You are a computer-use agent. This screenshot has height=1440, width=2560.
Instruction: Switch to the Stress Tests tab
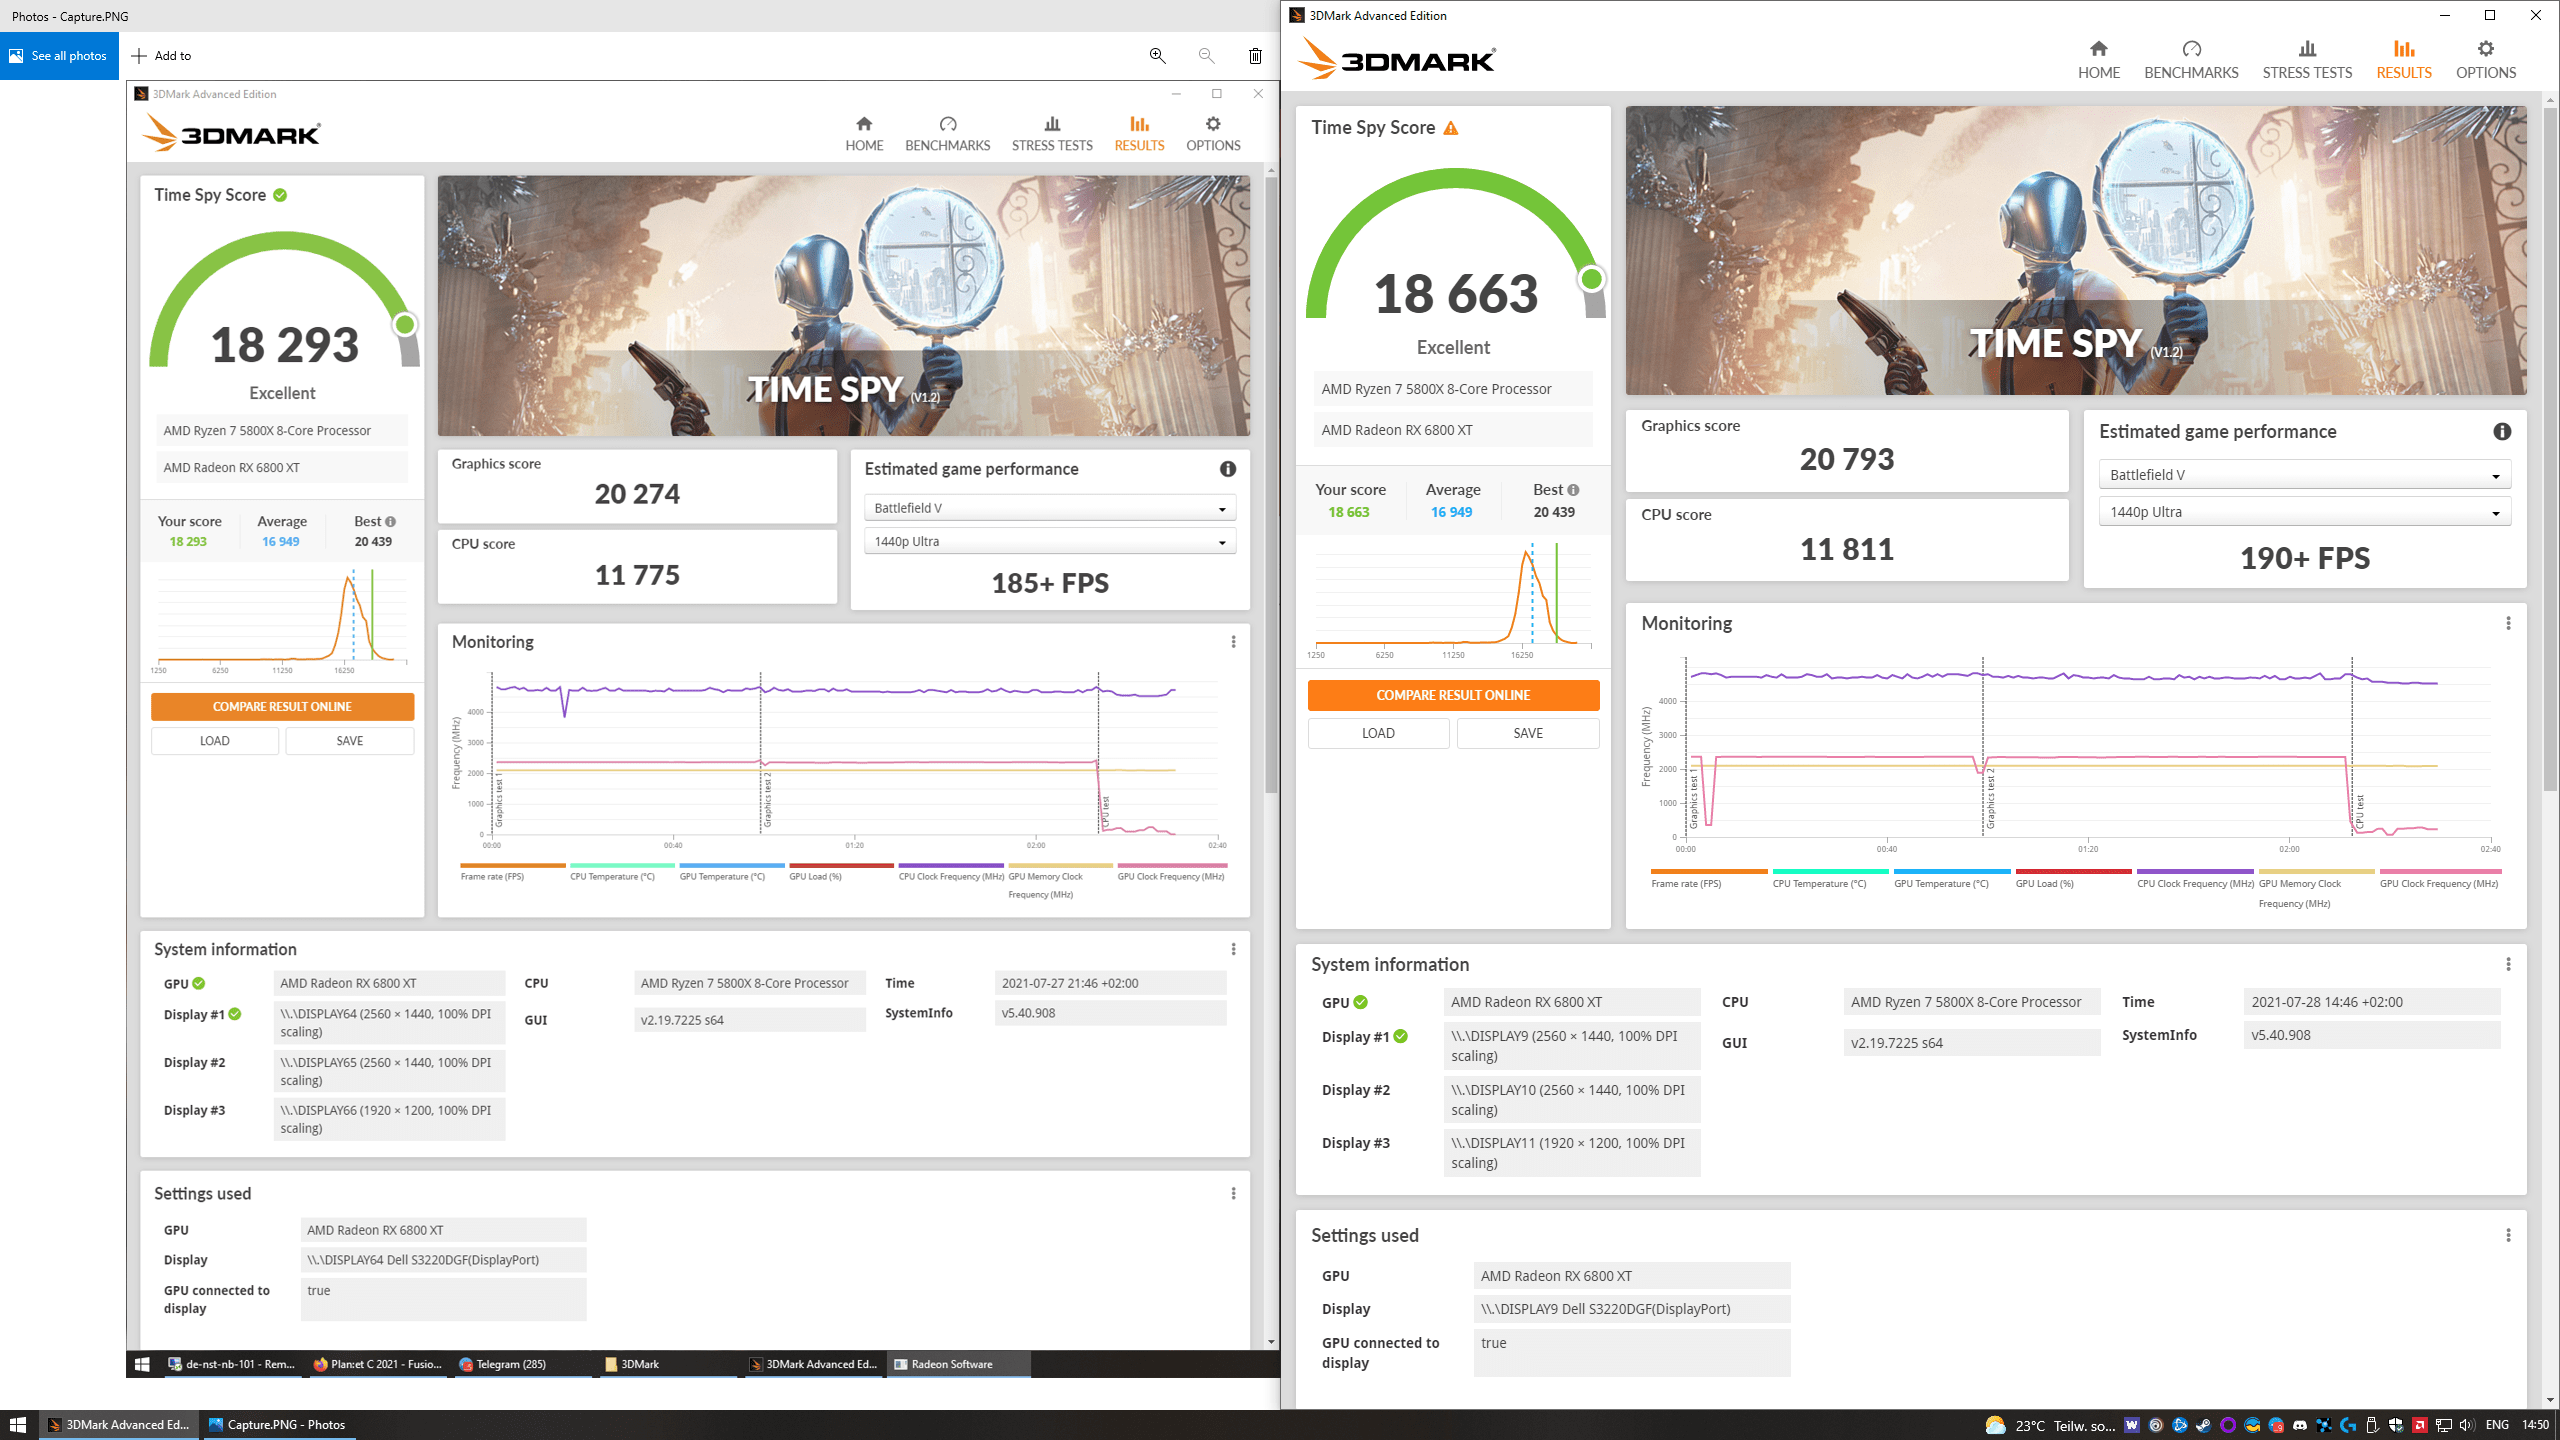[x=2307, y=60]
